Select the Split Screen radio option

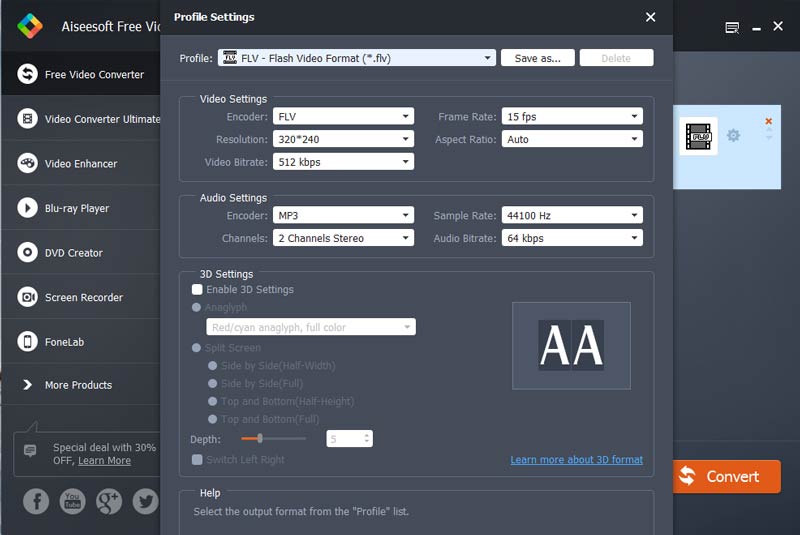[197, 348]
